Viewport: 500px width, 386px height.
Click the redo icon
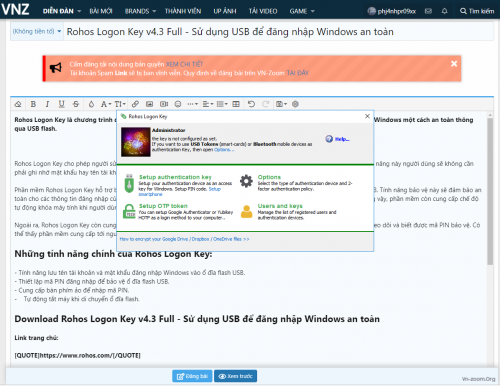pyautogui.click(x=265, y=104)
